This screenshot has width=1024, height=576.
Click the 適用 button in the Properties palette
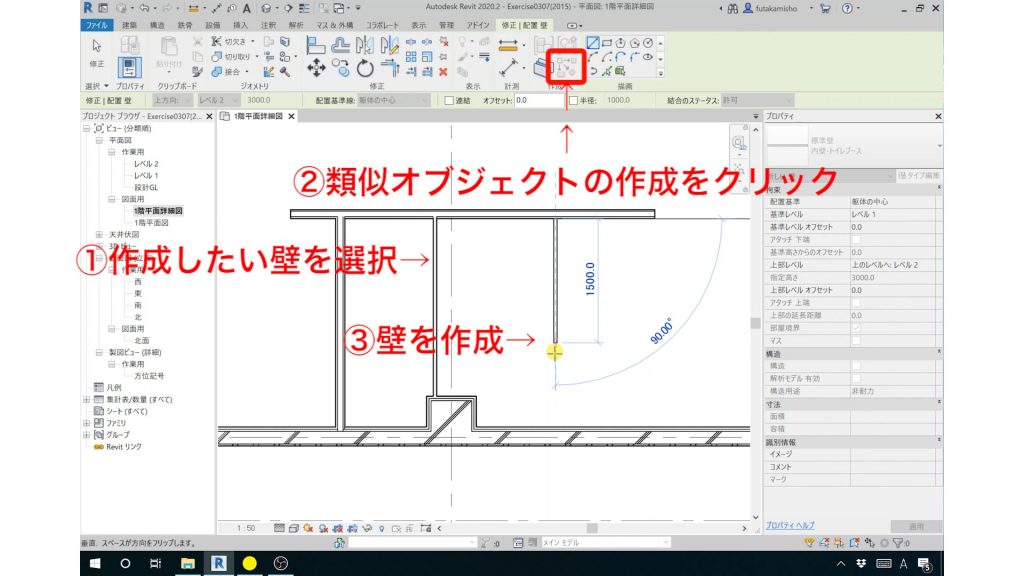point(917,527)
